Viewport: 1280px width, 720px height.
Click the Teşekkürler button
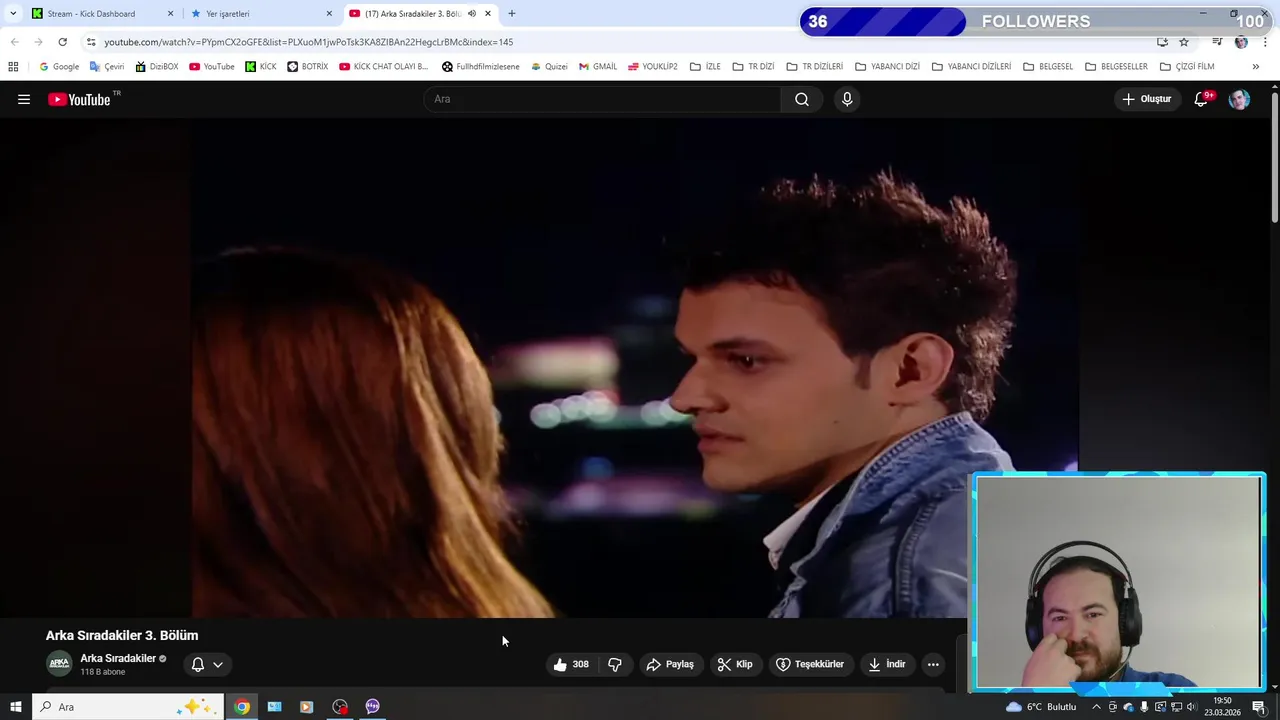click(x=810, y=664)
